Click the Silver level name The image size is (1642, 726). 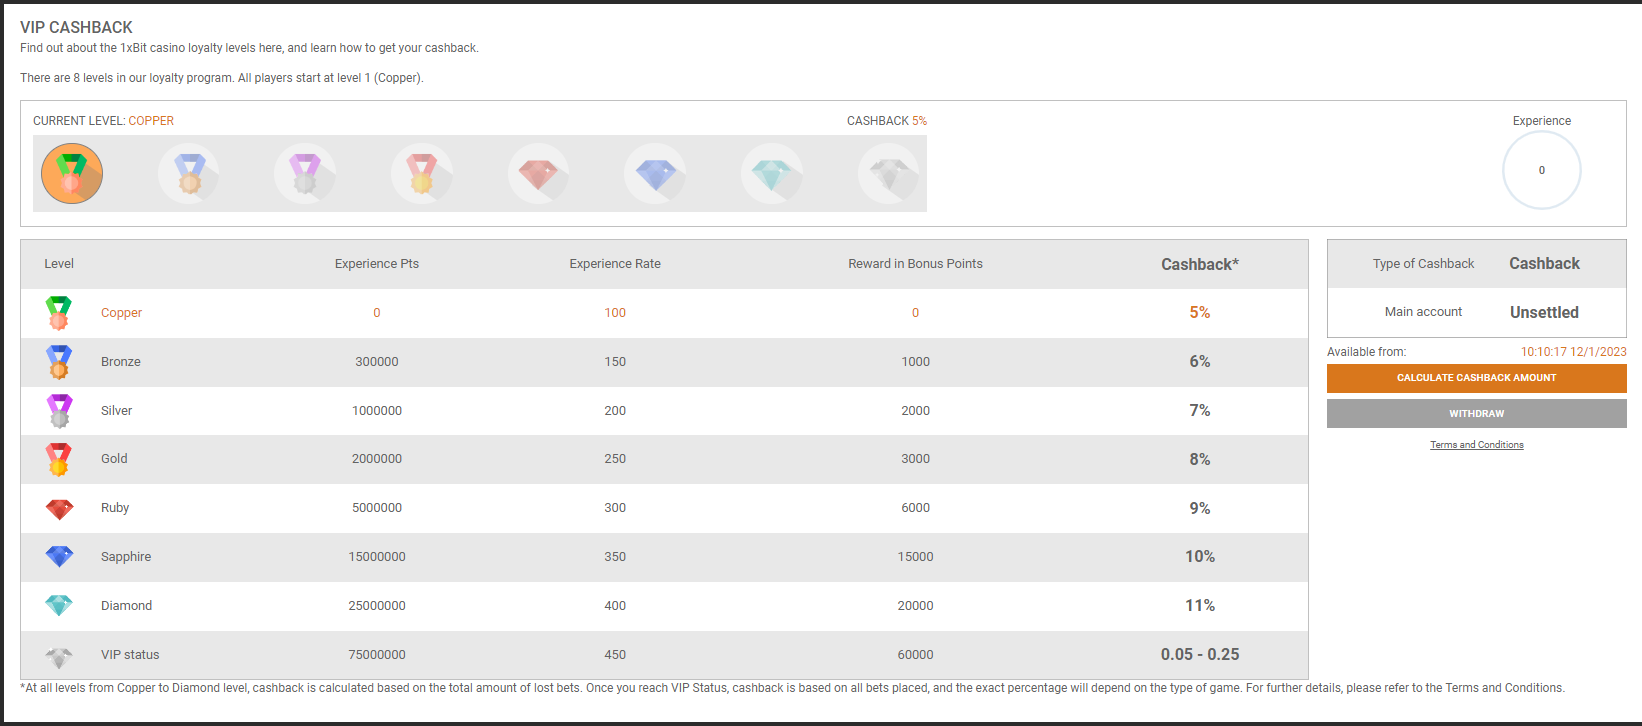pyautogui.click(x=116, y=411)
